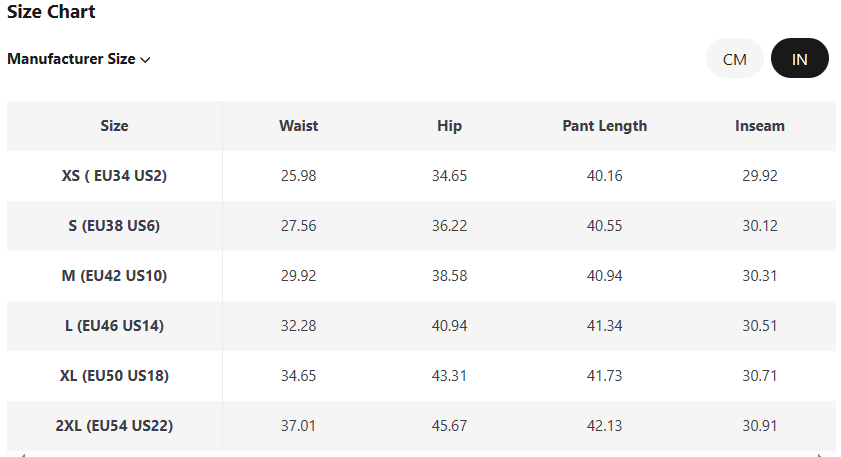Viewport: 841px width, 457px height.
Task: Click the Waist column header
Action: pyautogui.click(x=298, y=126)
